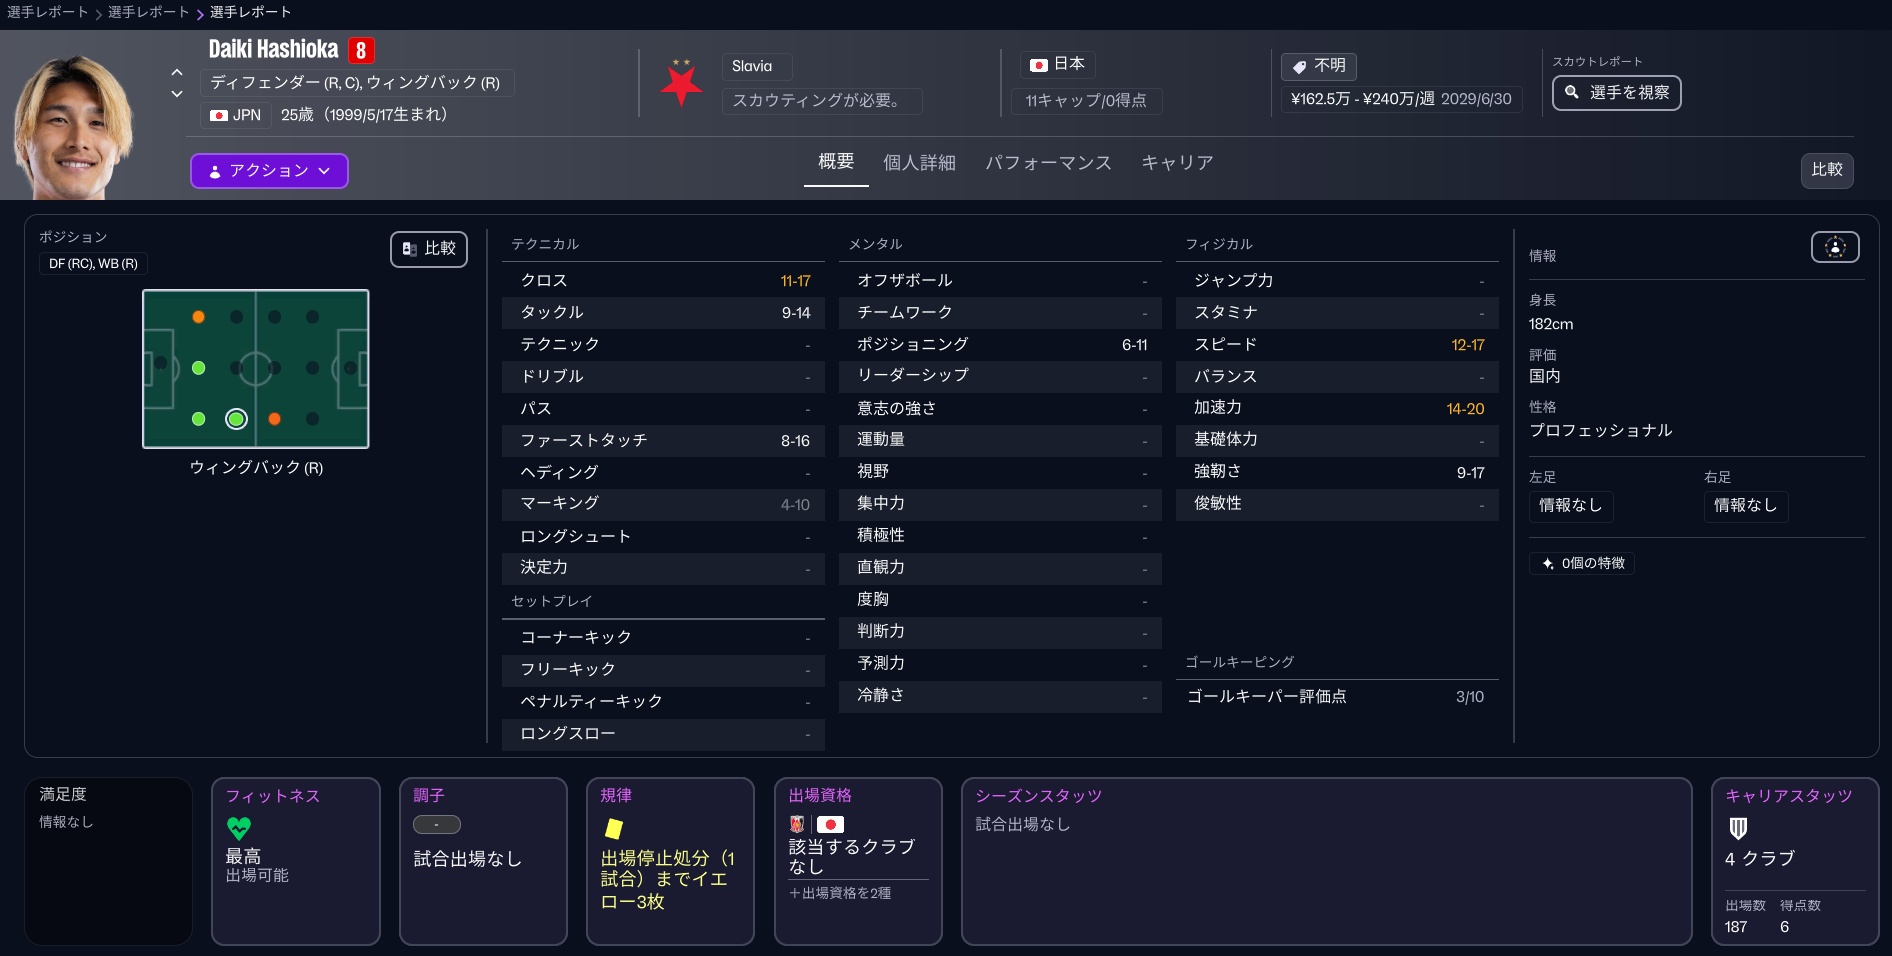Image resolution: width=1892 pixels, height=956 pixels.
Task: Click the yellow card discipline icon
Action: (613, 828)
